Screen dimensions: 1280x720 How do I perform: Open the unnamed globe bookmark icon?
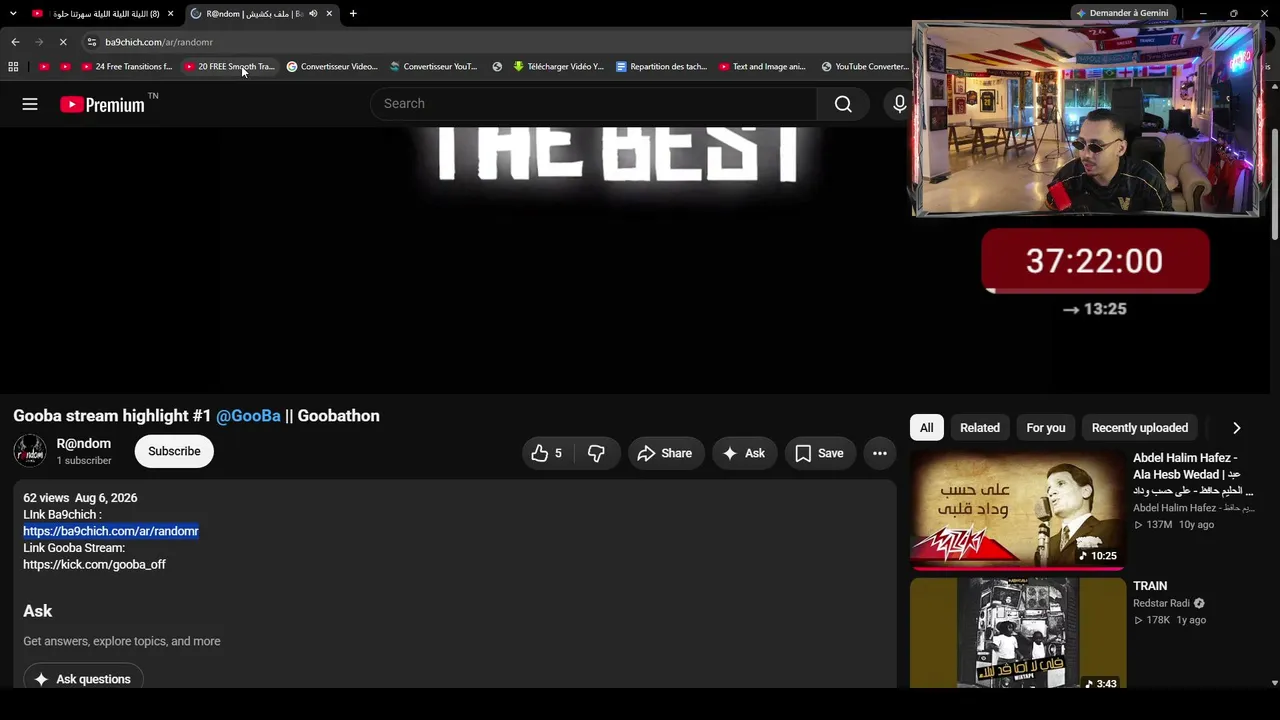[x=497, y=67]
